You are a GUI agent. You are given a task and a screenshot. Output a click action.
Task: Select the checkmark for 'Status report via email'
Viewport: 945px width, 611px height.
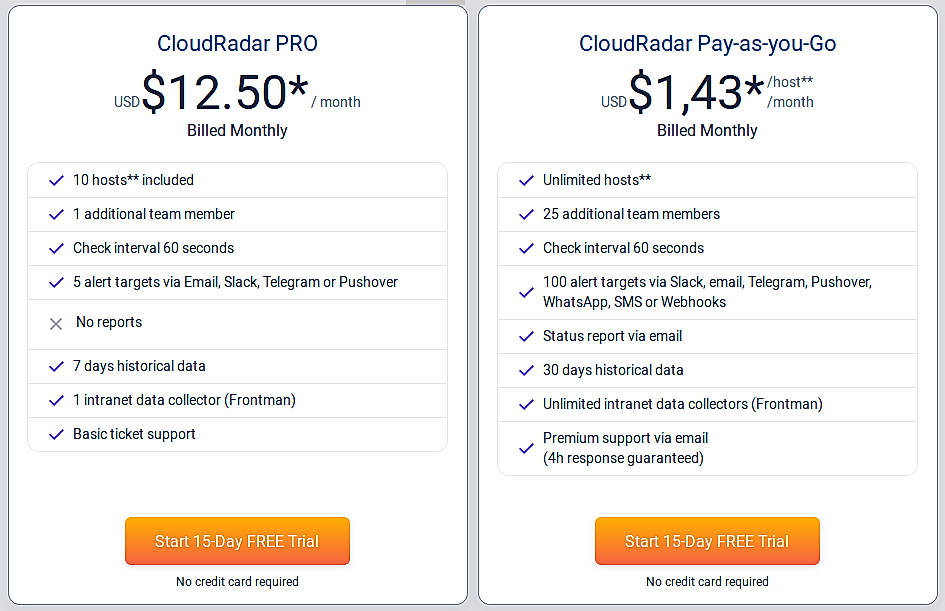(x=526, y=337)
